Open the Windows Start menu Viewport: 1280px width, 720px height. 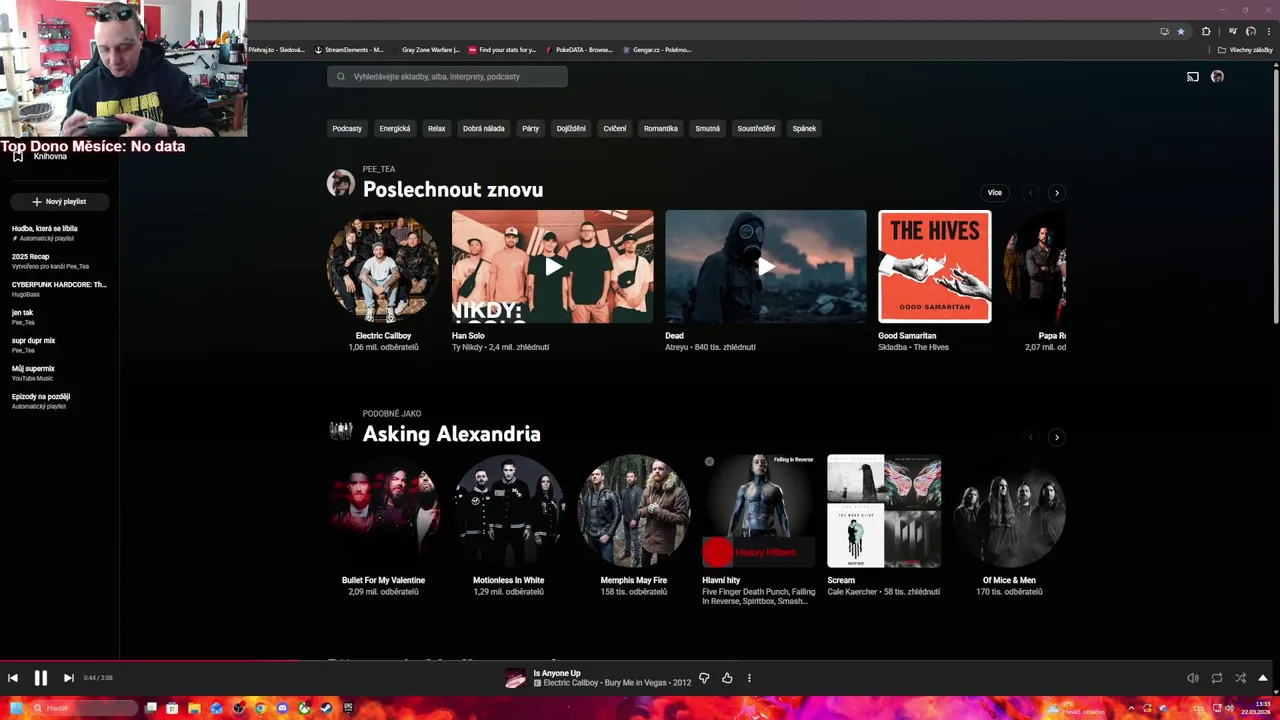coord(16,708)
